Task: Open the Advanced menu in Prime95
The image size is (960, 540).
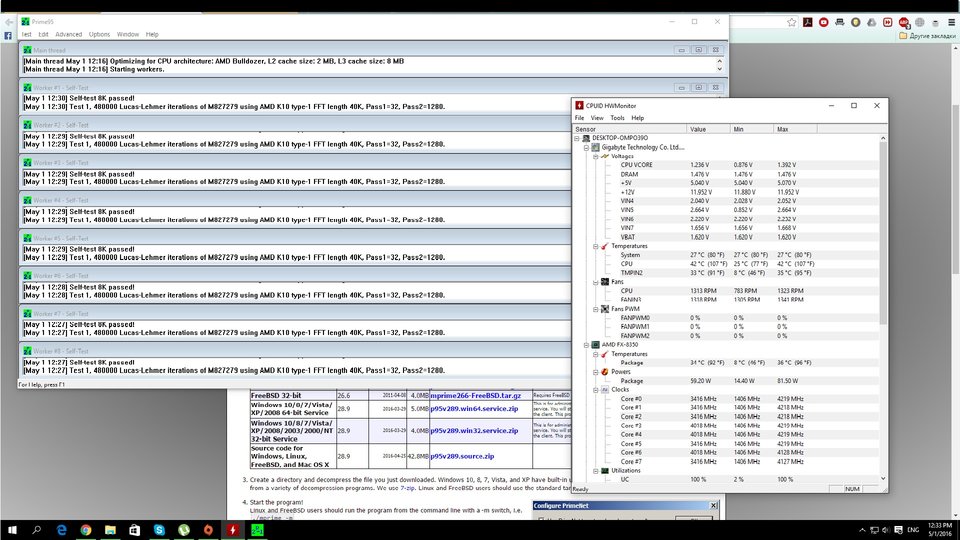Action: (68, 34)
